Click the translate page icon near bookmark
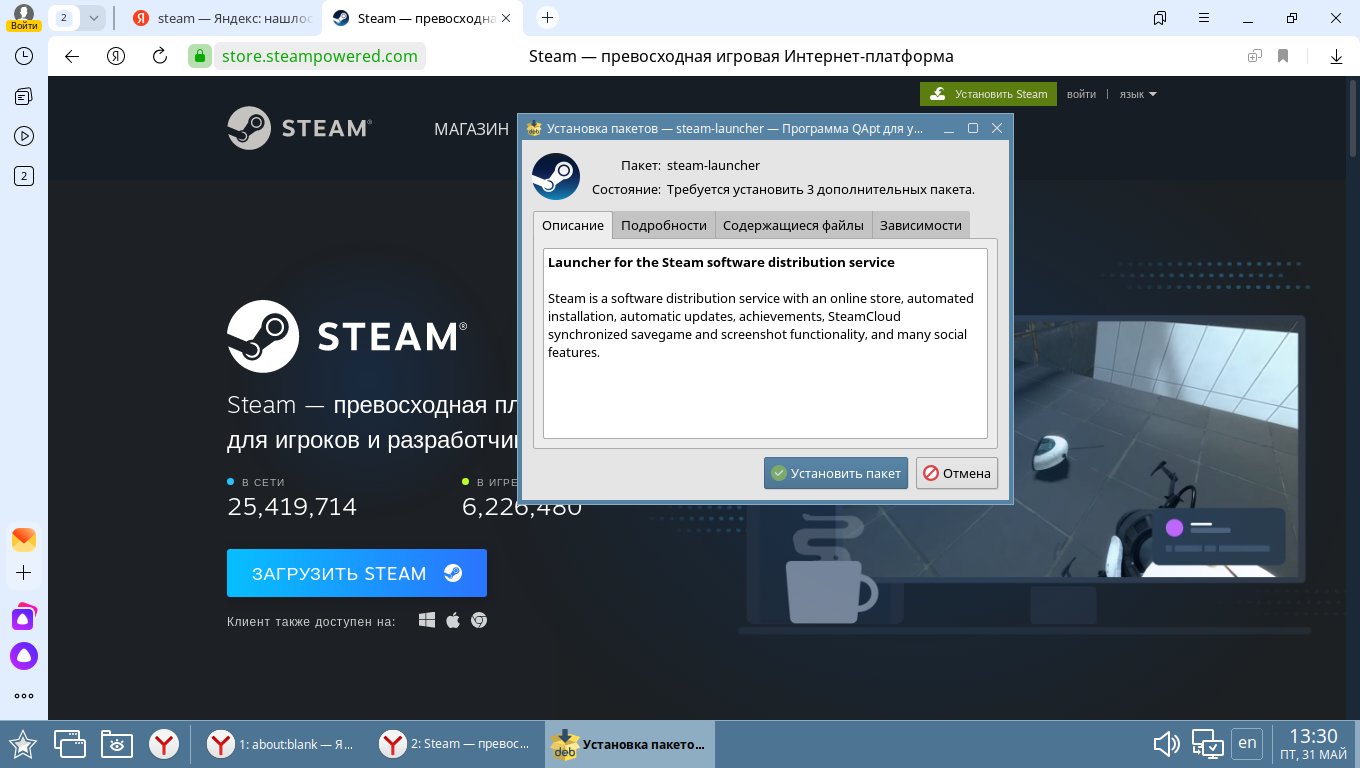The width and height of the screenshot is (1360, 768). (1254, 56)
